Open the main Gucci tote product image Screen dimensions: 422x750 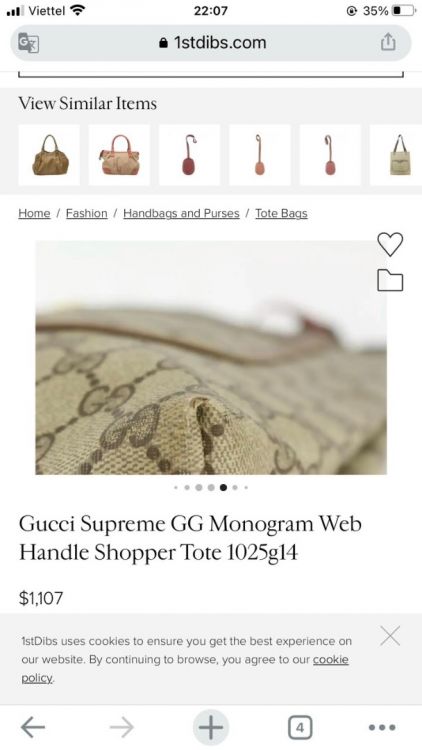pos(211,357)
